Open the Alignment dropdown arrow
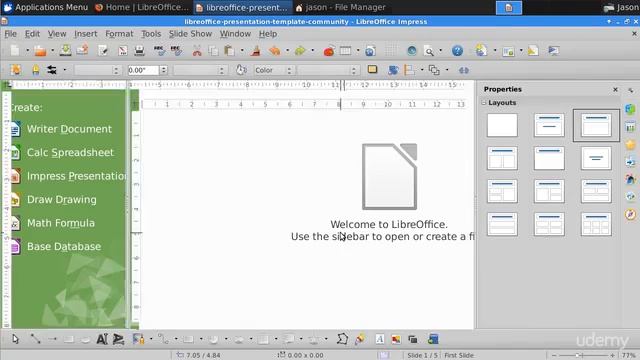Screen dimensions: 640x360 (x=422, y=70)
